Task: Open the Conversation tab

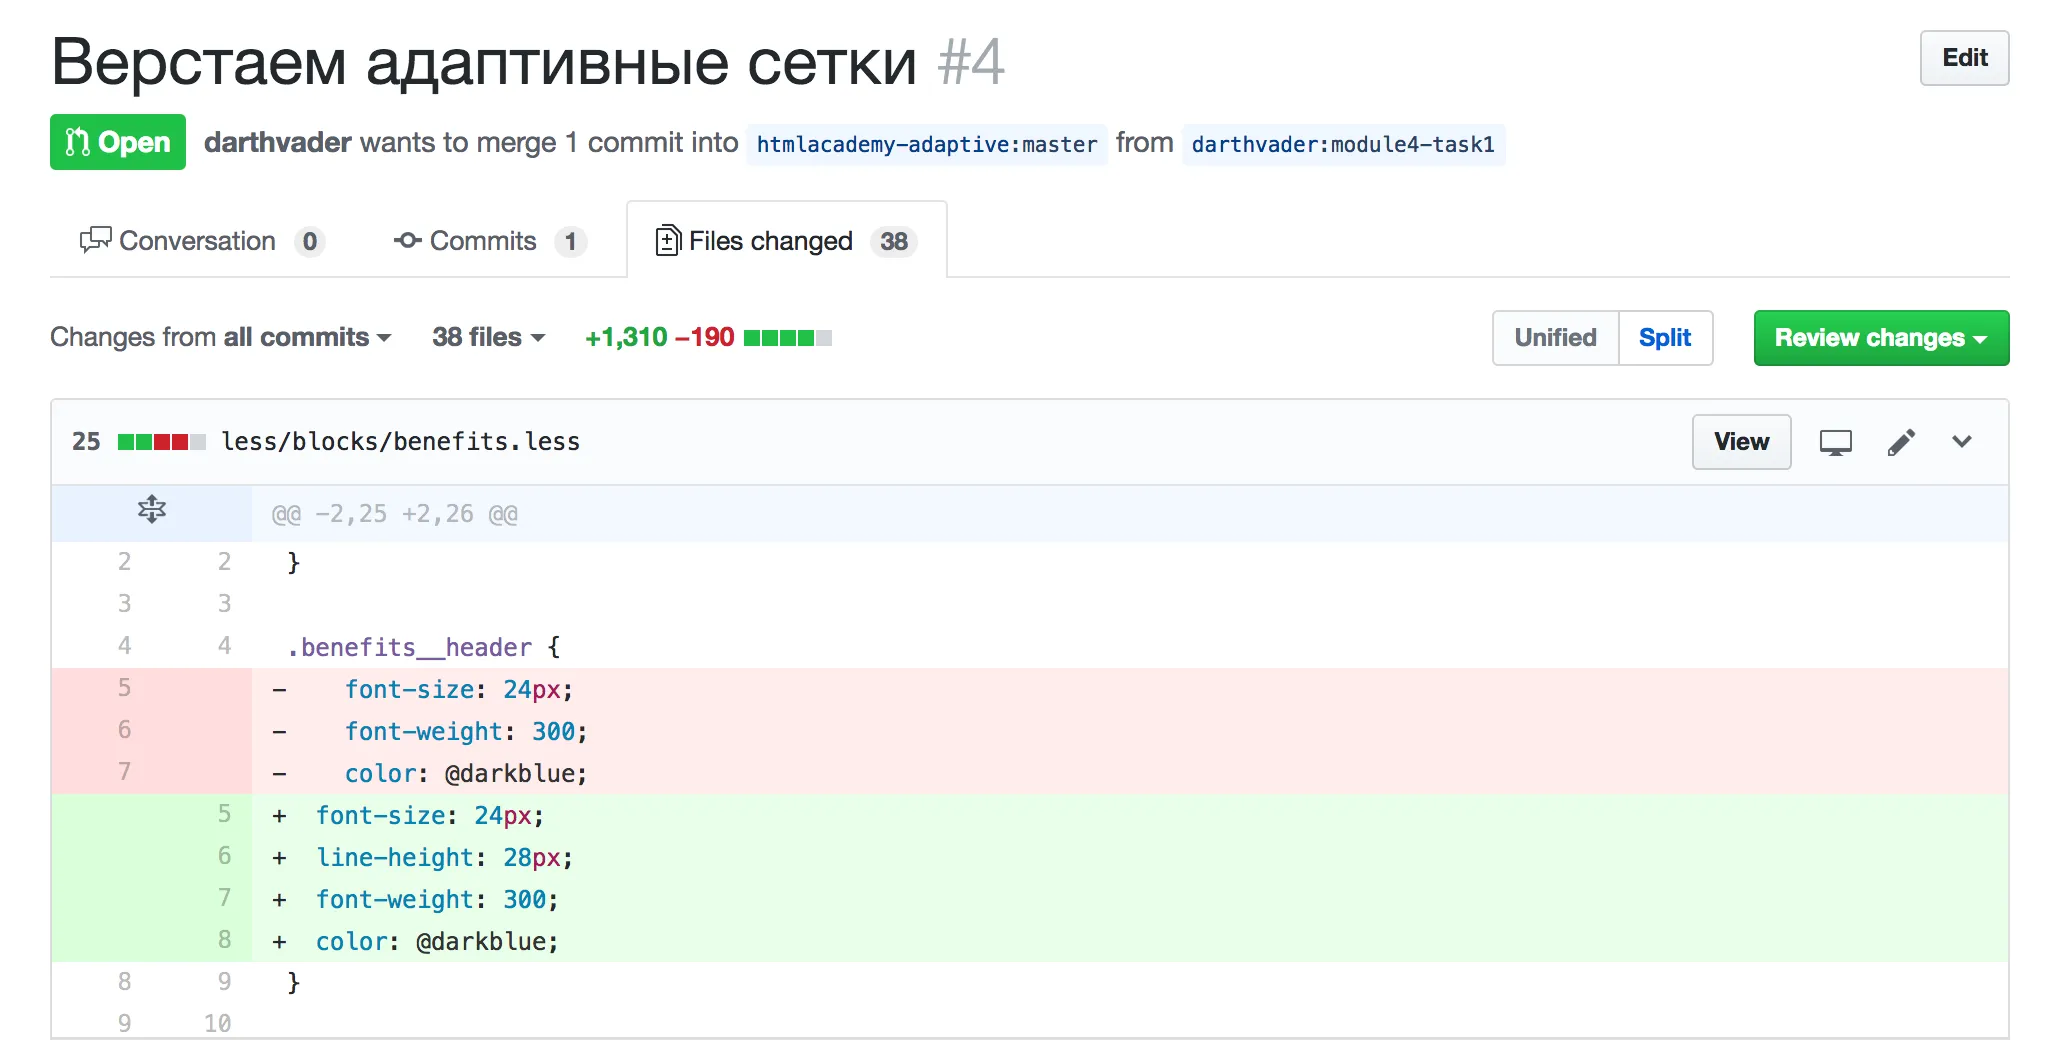Action: [x=197, y=240]
